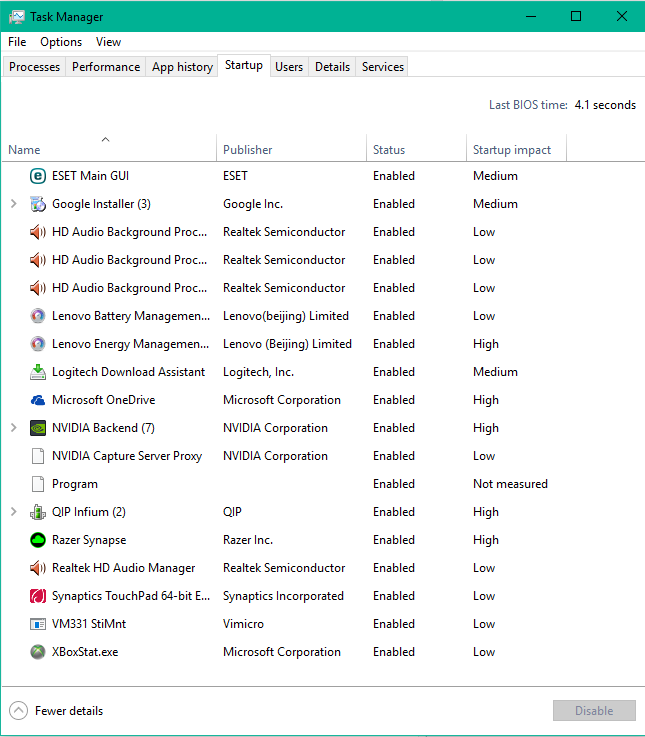The width and height of the screenshot is (645, 737).
Task: Switch to the App history tab
Action: [x=182, y=67]
